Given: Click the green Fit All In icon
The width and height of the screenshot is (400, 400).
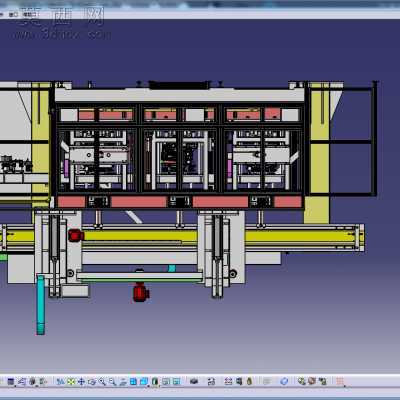Looking at the screenshot, I should click(71, 381).
